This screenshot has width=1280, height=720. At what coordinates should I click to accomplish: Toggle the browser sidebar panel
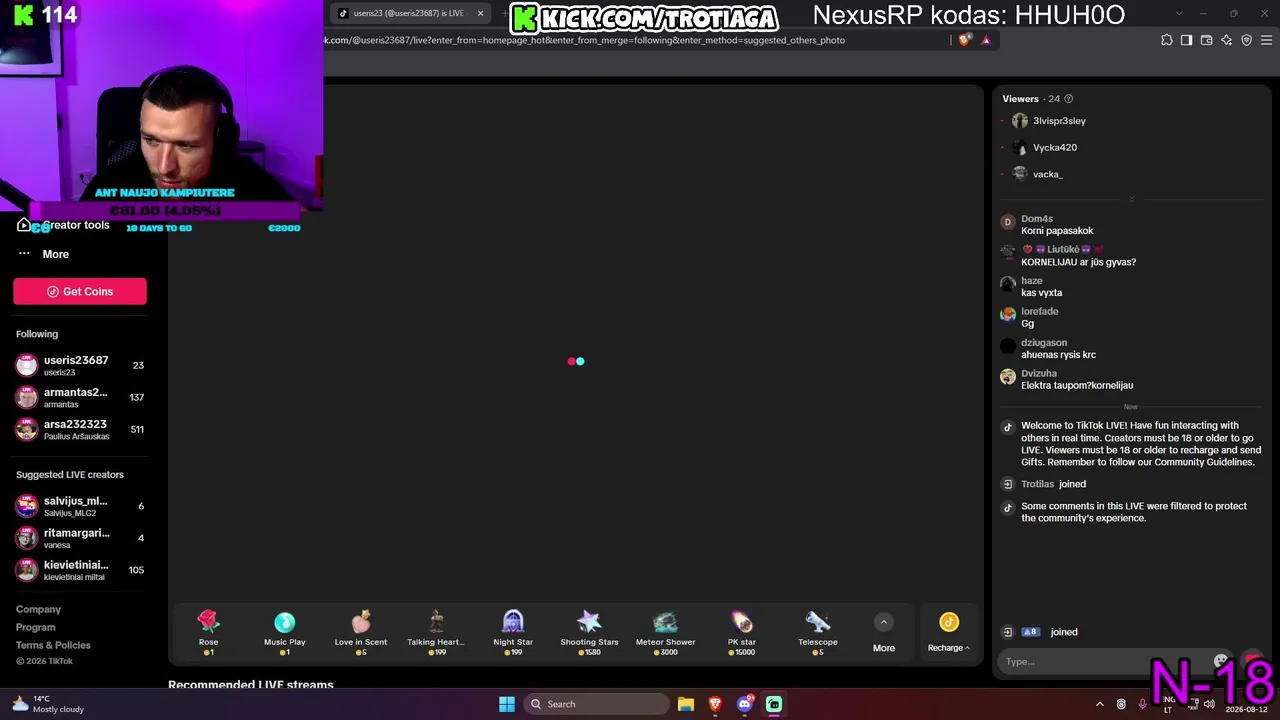[1186, 40]
